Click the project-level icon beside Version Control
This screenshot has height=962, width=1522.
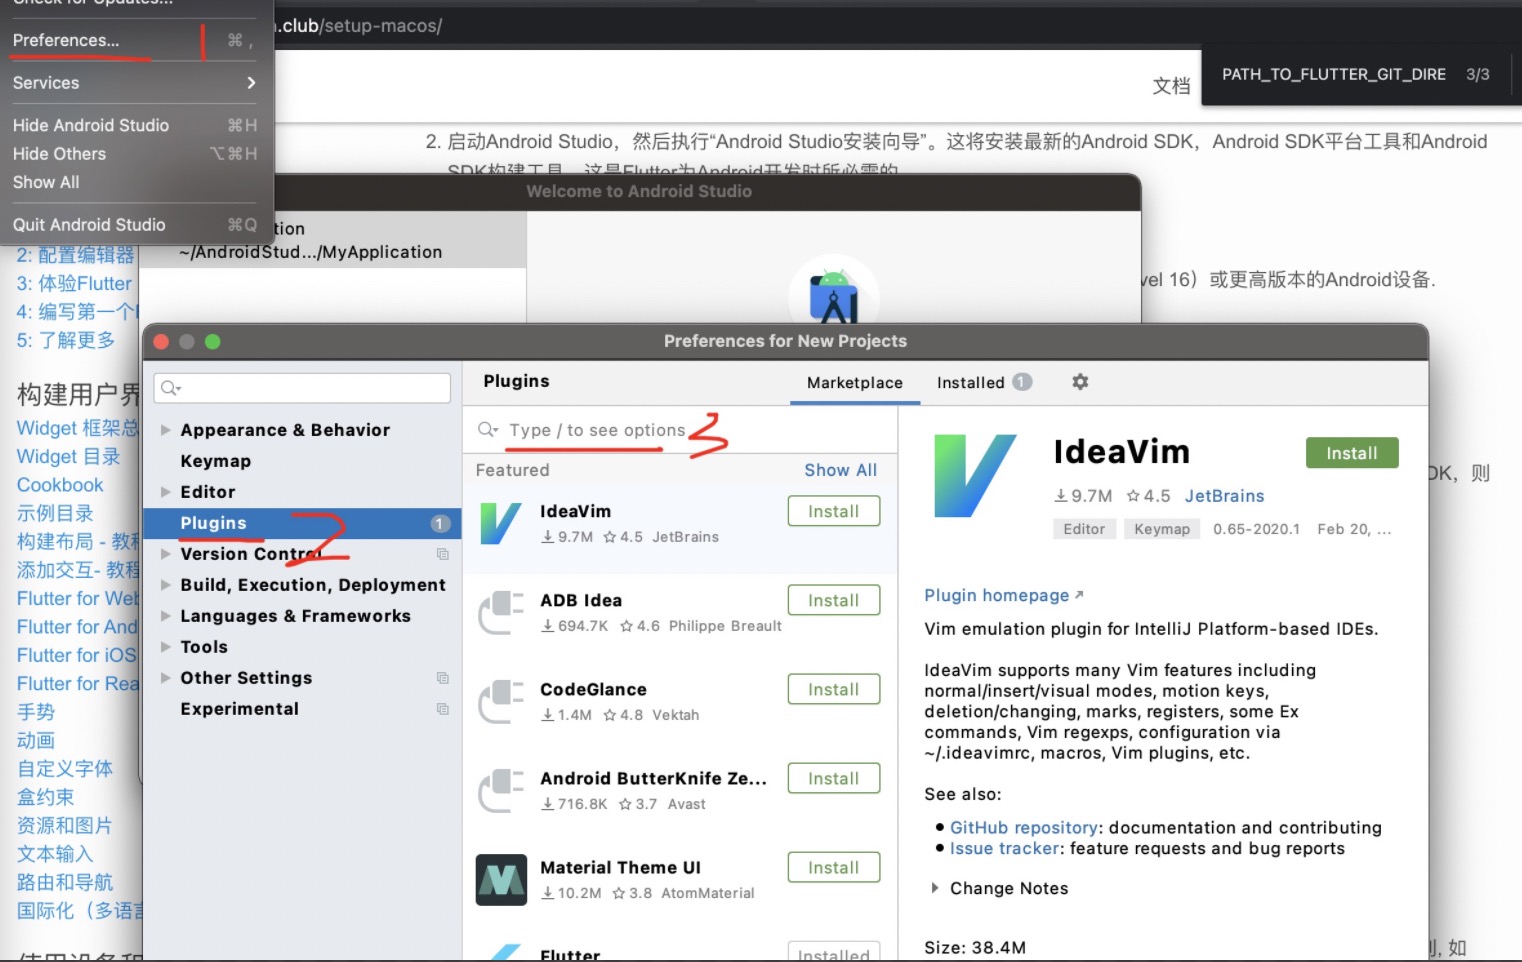pyautogui.click(x=442, y=554)
